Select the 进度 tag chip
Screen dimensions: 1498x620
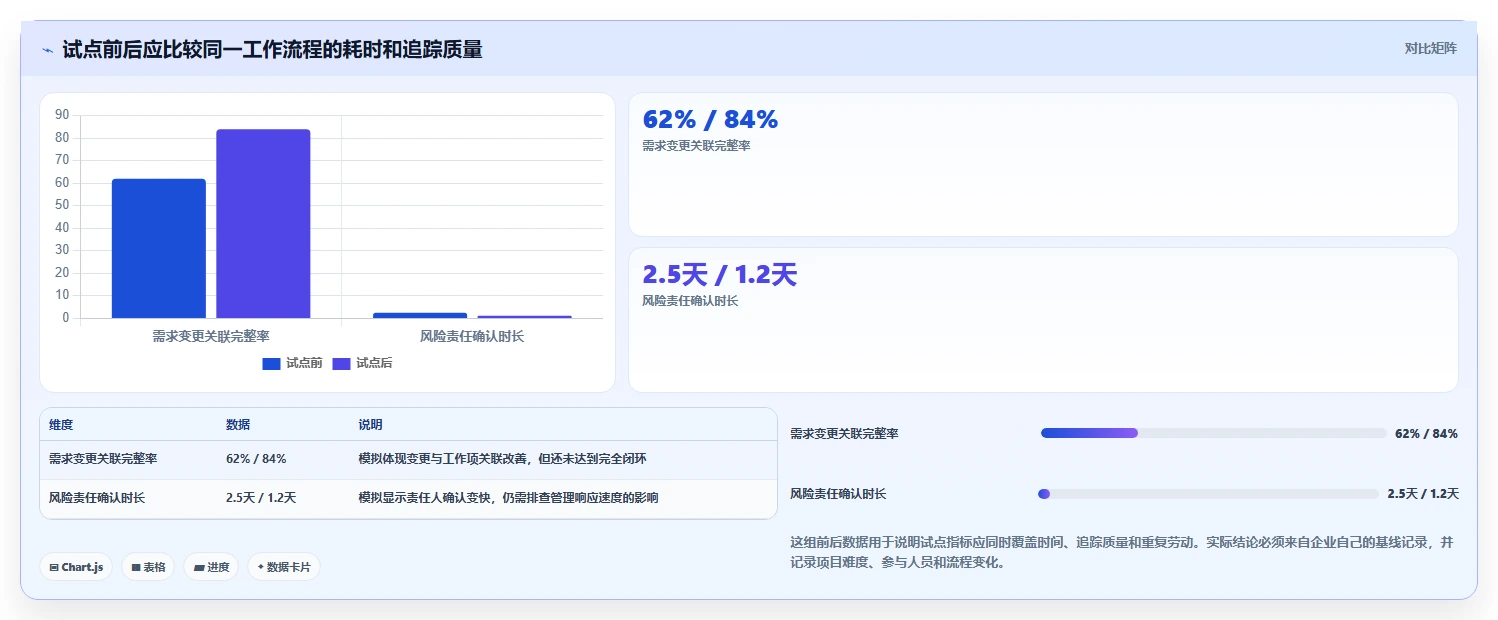[x=211, y=567]
